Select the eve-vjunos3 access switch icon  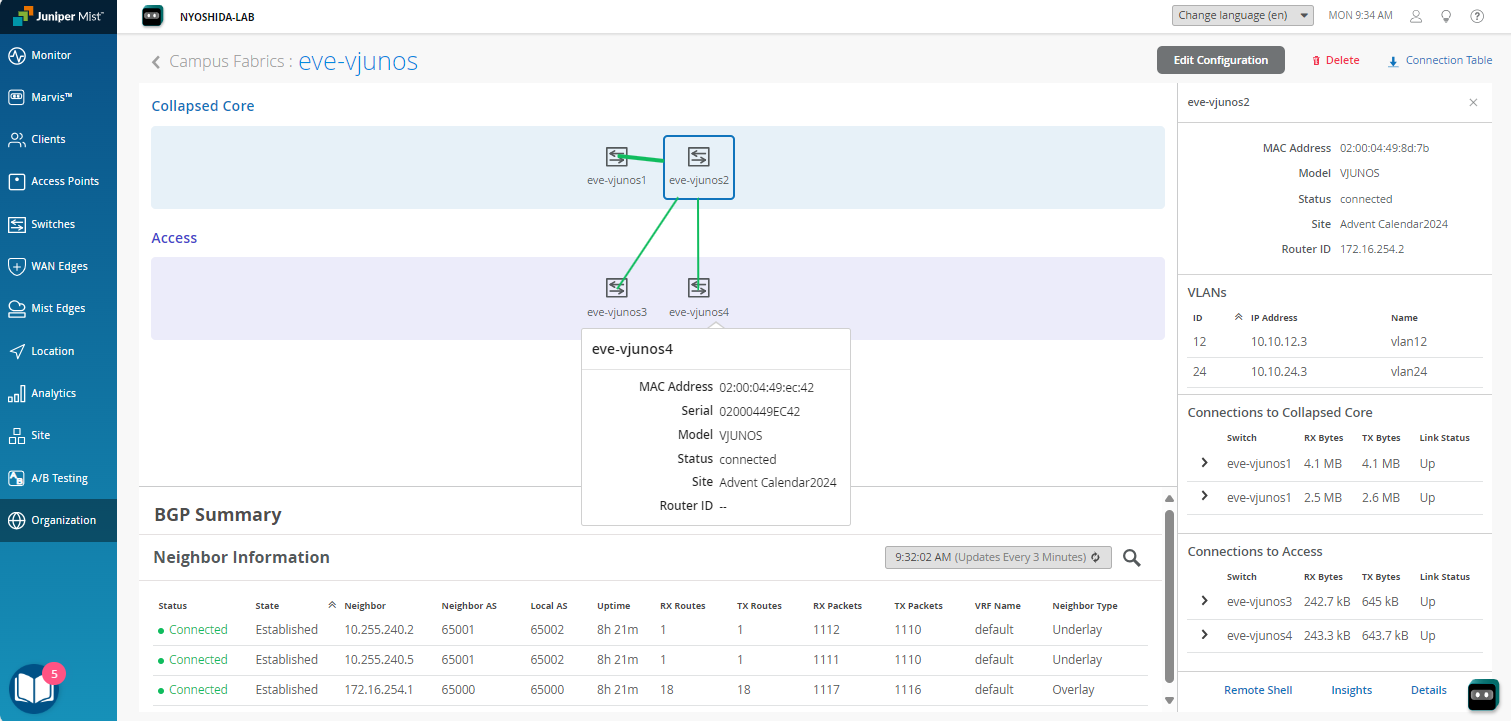click(x=616, y=288)
